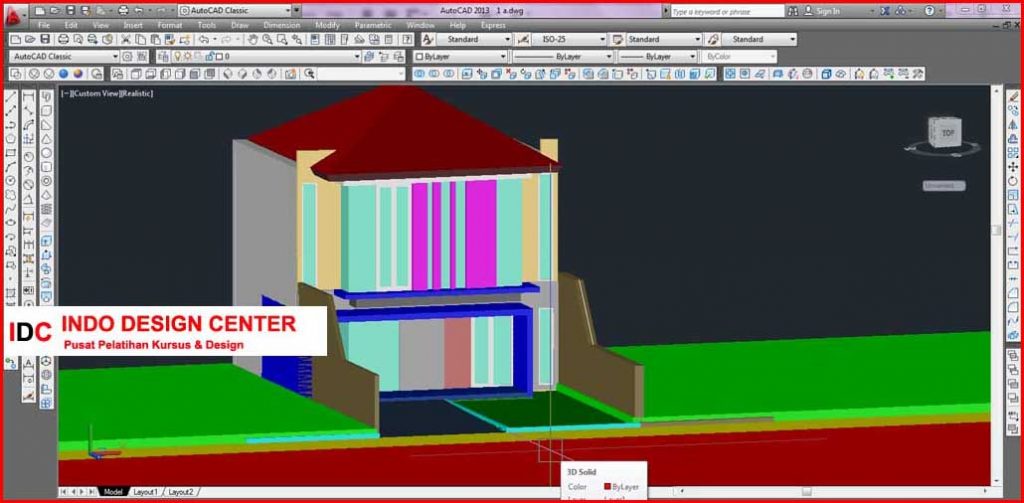This screenshot has height=503, width=1024.
Task: Click the Custom View viewport label
Action: click(x=96, y=93)
